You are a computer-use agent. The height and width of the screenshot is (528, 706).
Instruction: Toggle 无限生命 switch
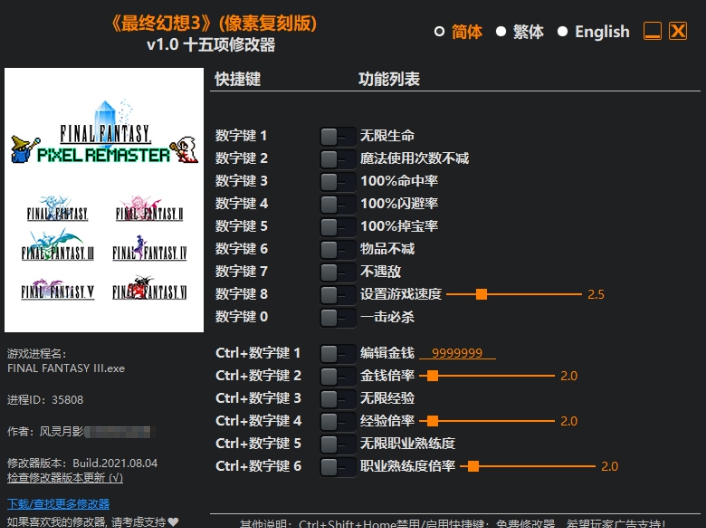[x=338, y=136]
